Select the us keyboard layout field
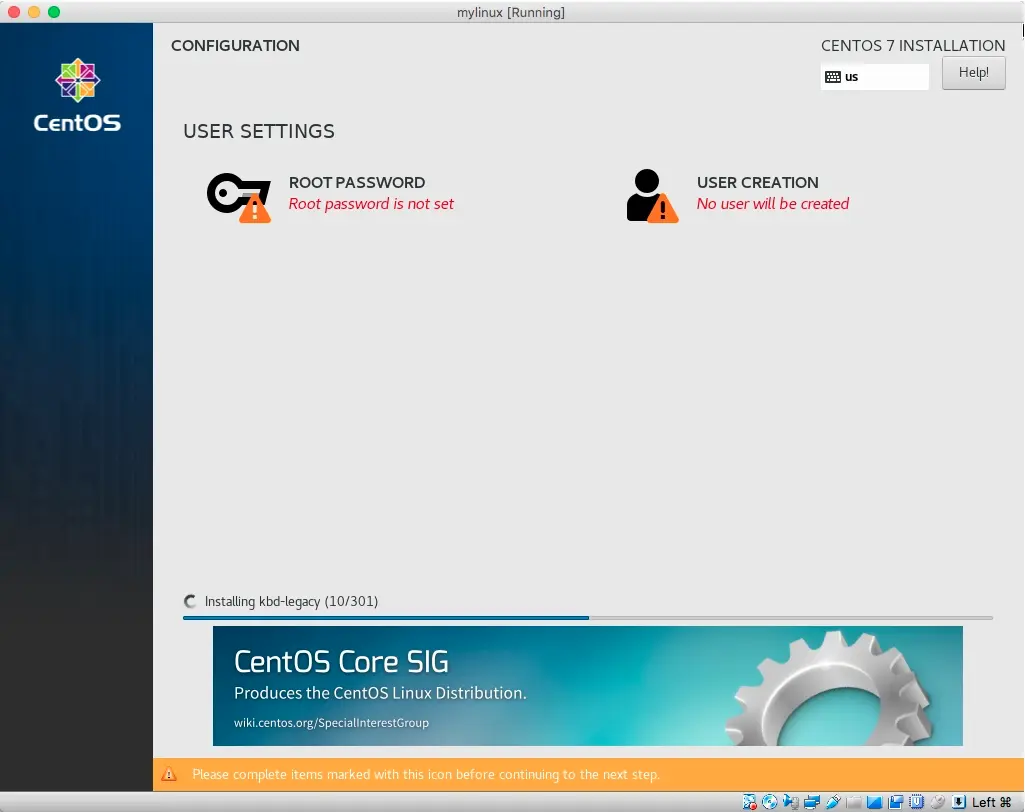The width and height of the screenshot is (1025, 812). click(875, 77)
